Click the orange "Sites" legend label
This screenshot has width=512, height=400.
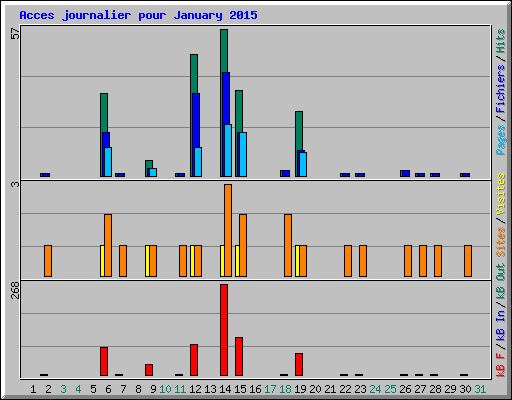click(500, 242)
